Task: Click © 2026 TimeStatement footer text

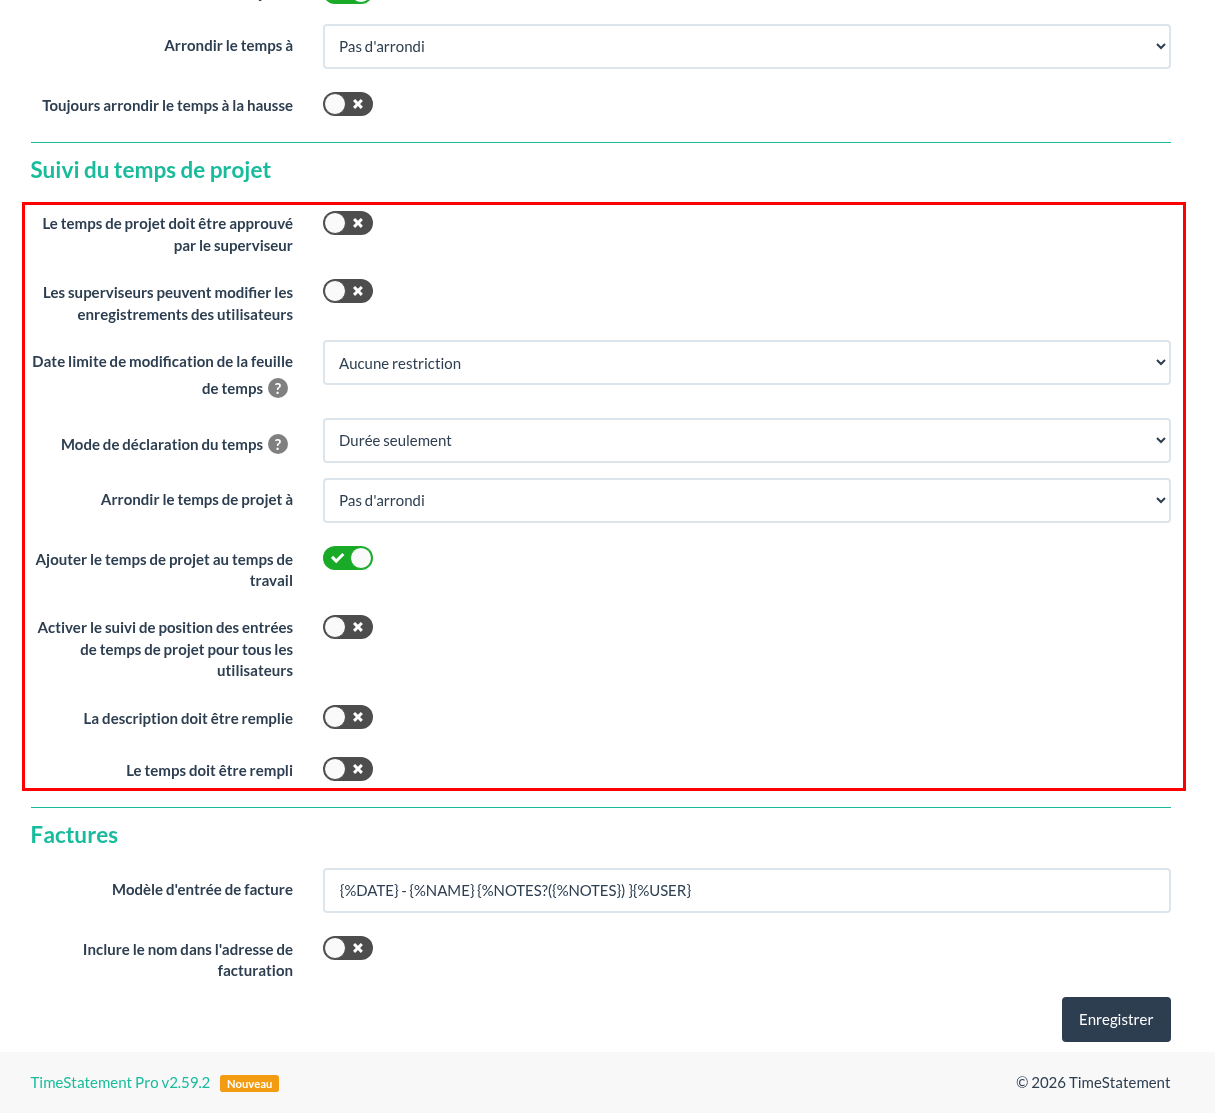Action: 1093,1083
